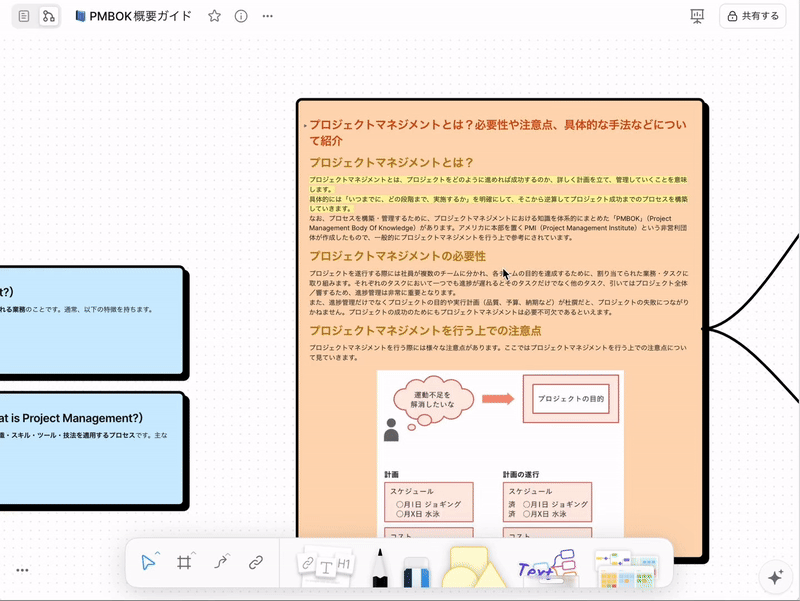Select the eraser tool
The width and height of the screenshot is (800, 601).
tap(415, 570)
